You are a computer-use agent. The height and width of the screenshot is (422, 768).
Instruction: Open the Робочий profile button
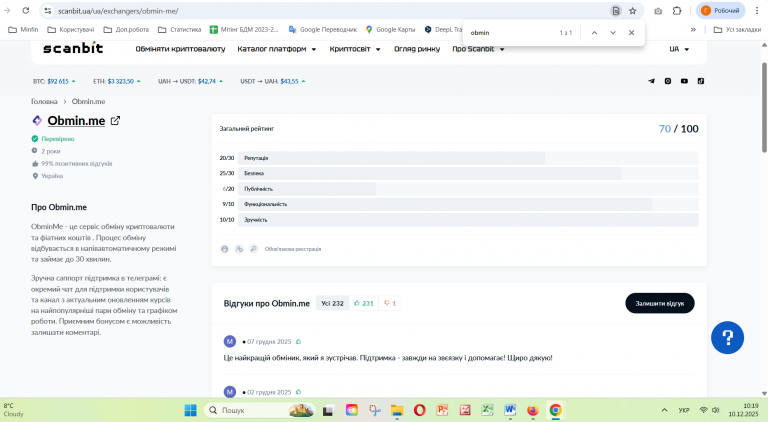(x=720, y=11)
